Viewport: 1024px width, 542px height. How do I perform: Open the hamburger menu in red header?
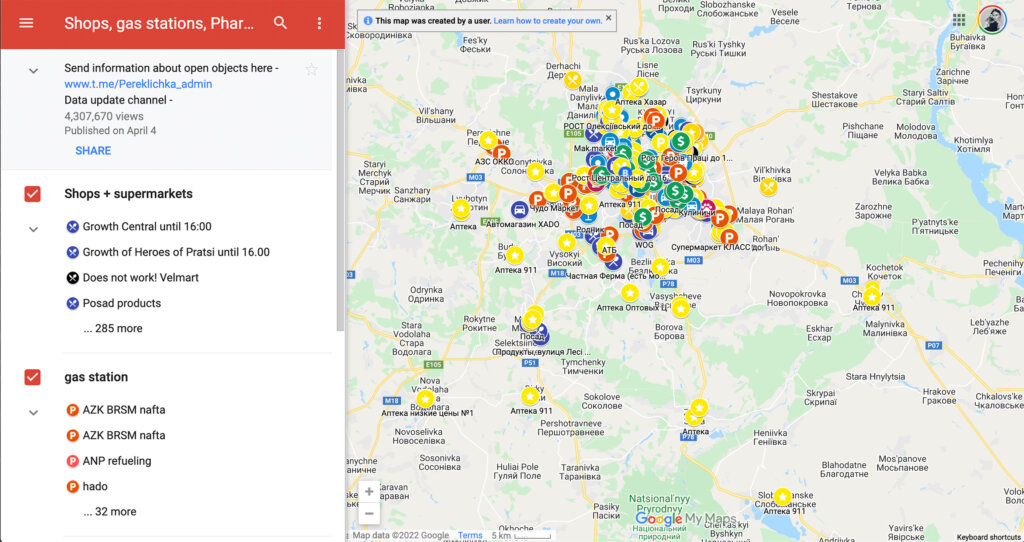26,23
